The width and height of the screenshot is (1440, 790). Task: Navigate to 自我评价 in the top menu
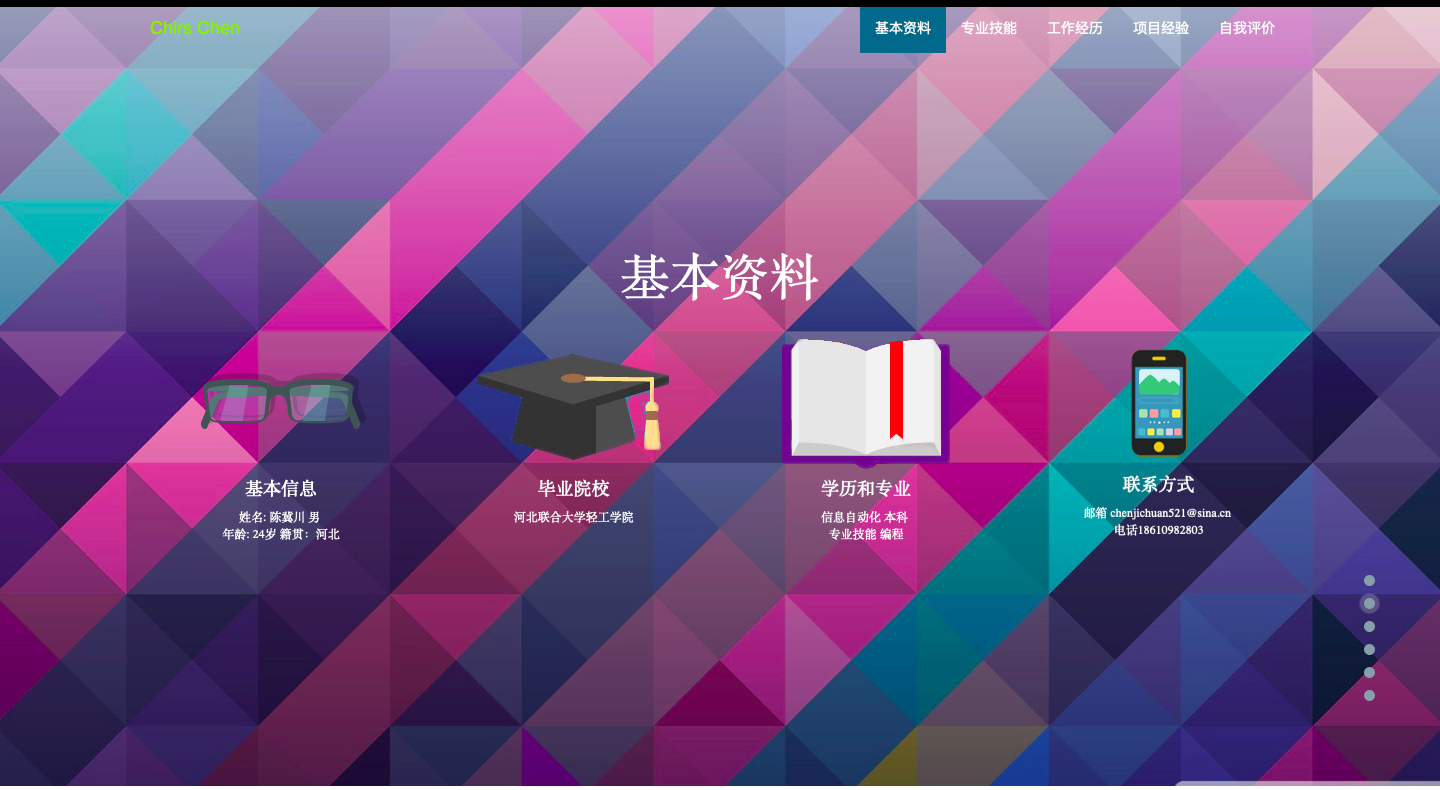click(x=1246, y=28)
